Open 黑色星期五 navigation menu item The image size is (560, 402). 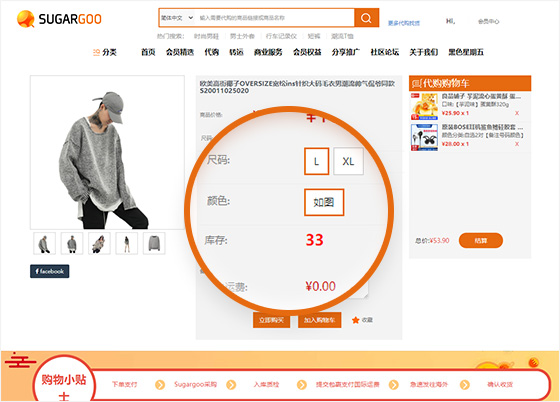pos(466,52)
